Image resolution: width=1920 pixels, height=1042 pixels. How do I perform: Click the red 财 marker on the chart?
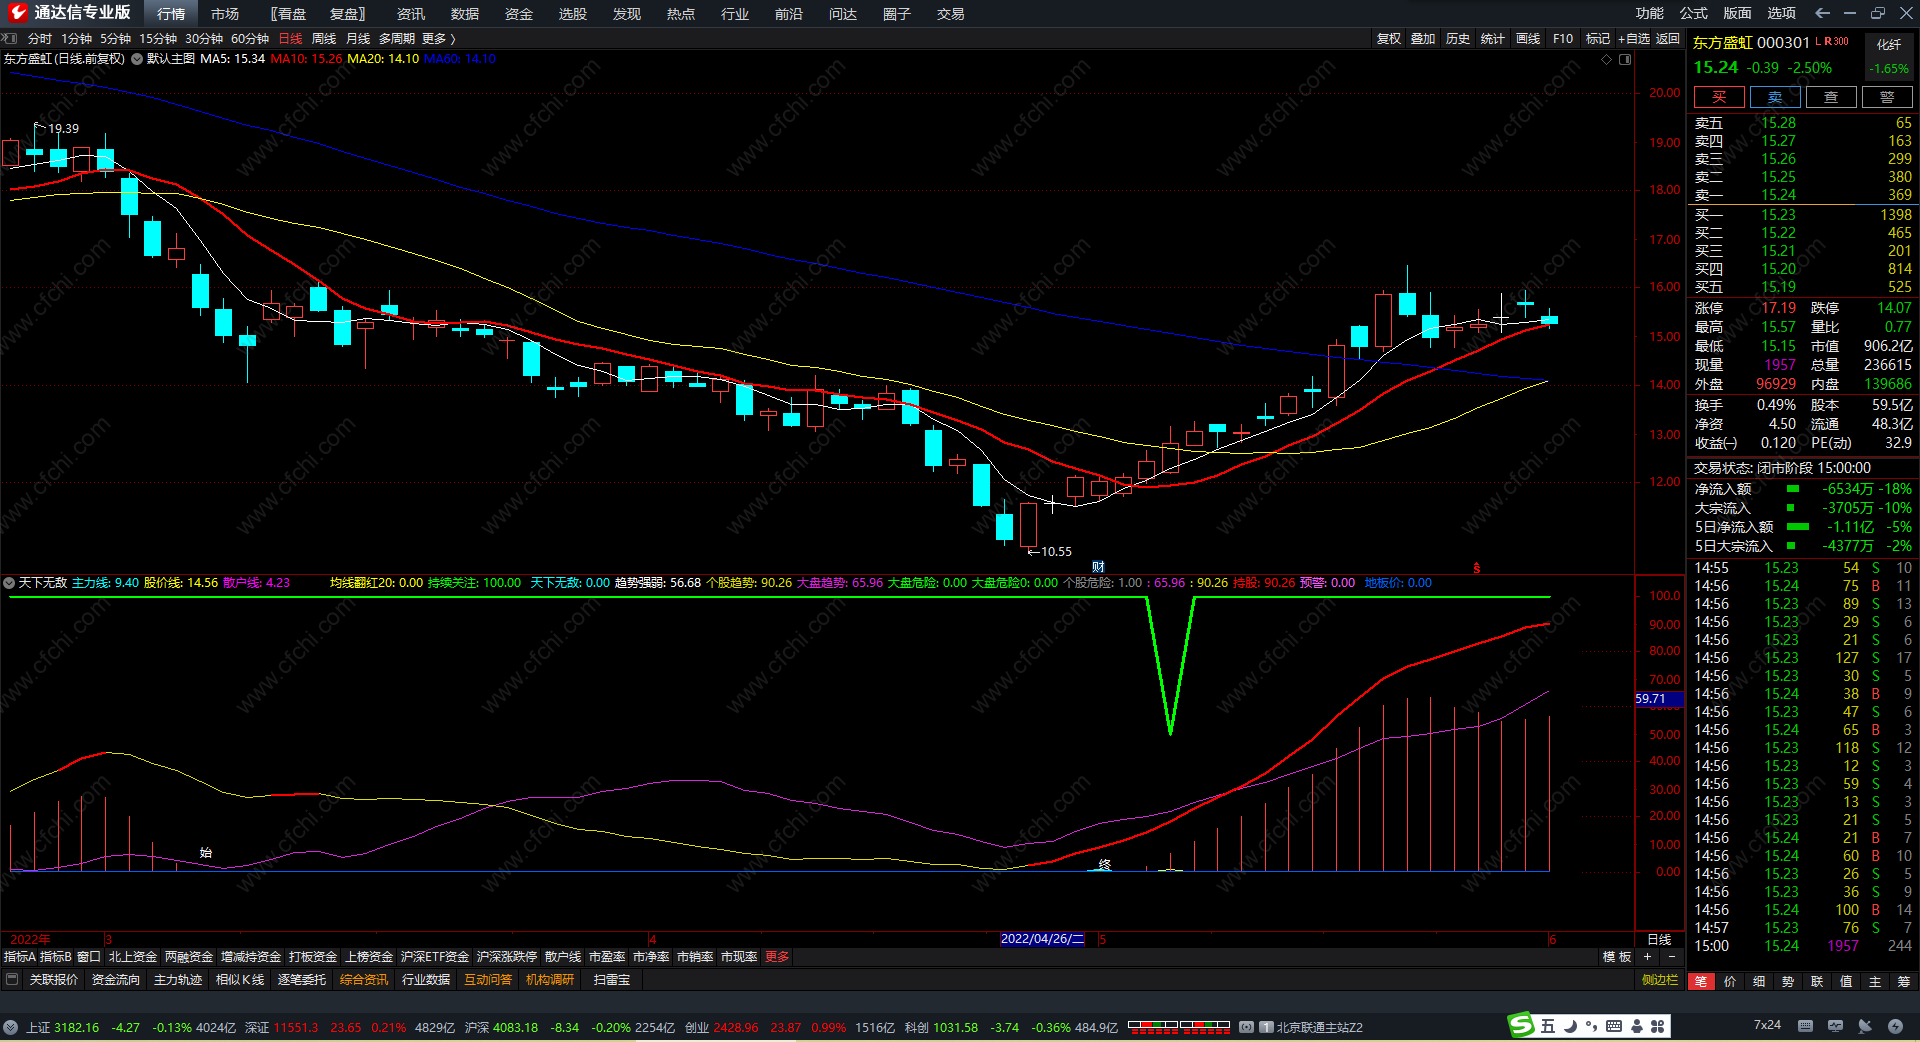1098,567
